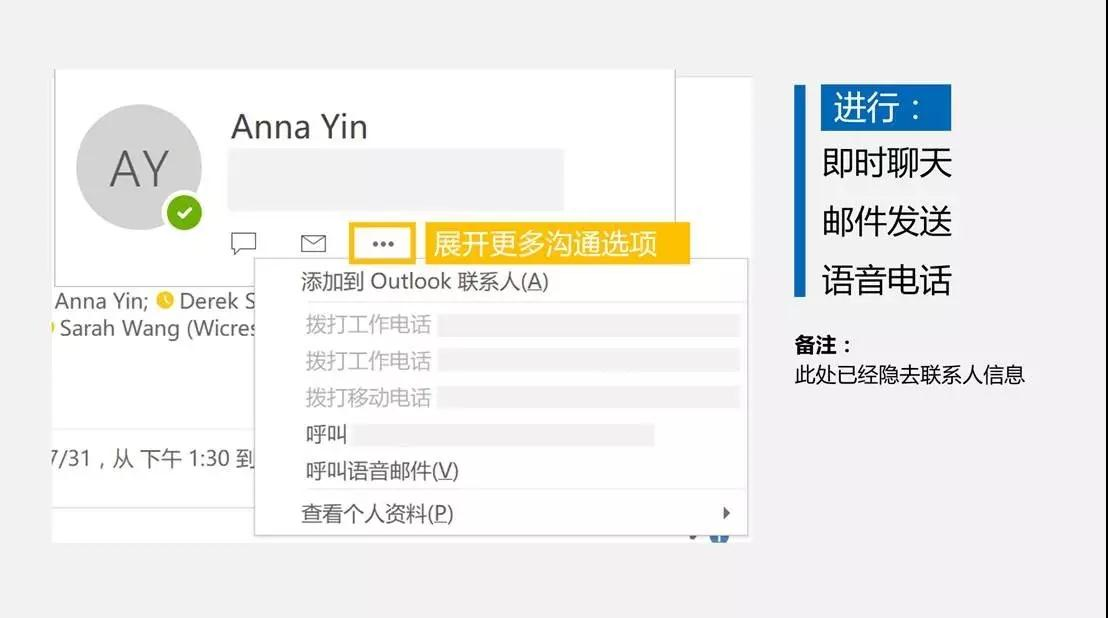Click the 邮件发送 text

(887, 222)
